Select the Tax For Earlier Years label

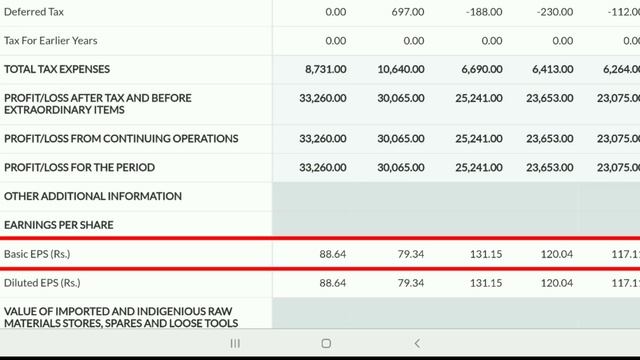pyautogui.click(x=51, y=41)
